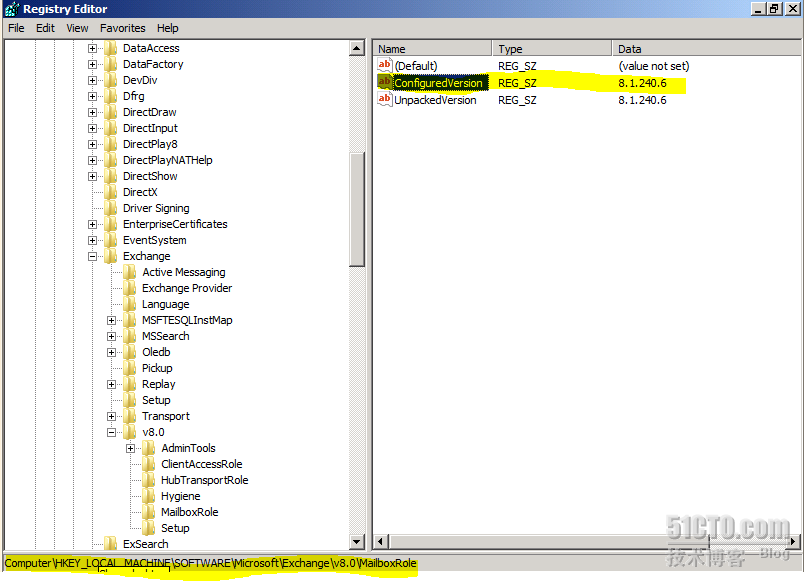Click the ExSearch folder icon
Screen dimensions: 804x581
110,544
